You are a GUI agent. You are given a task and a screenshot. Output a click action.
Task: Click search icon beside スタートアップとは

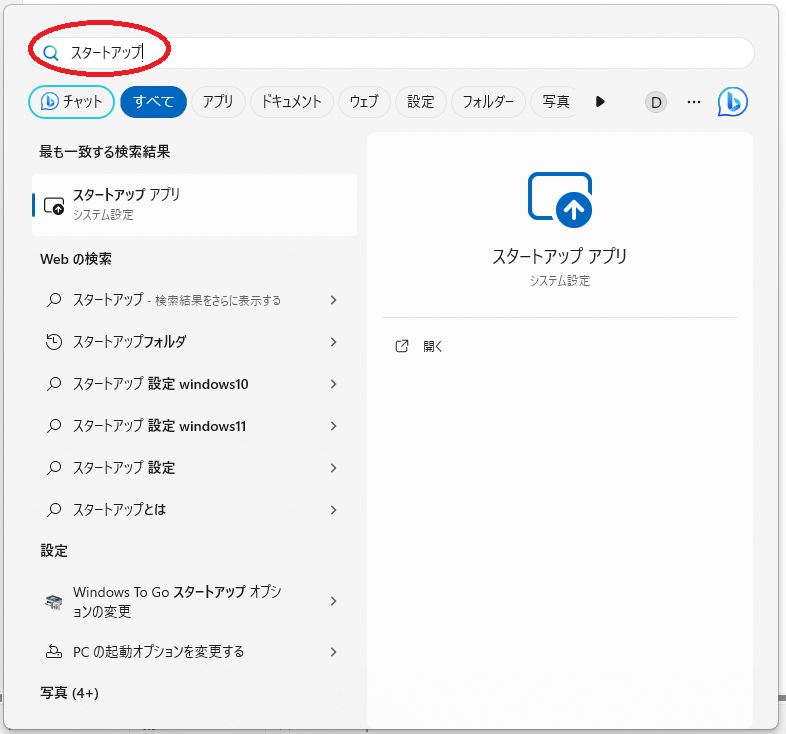pyautogui.click(x=54, y=510)
